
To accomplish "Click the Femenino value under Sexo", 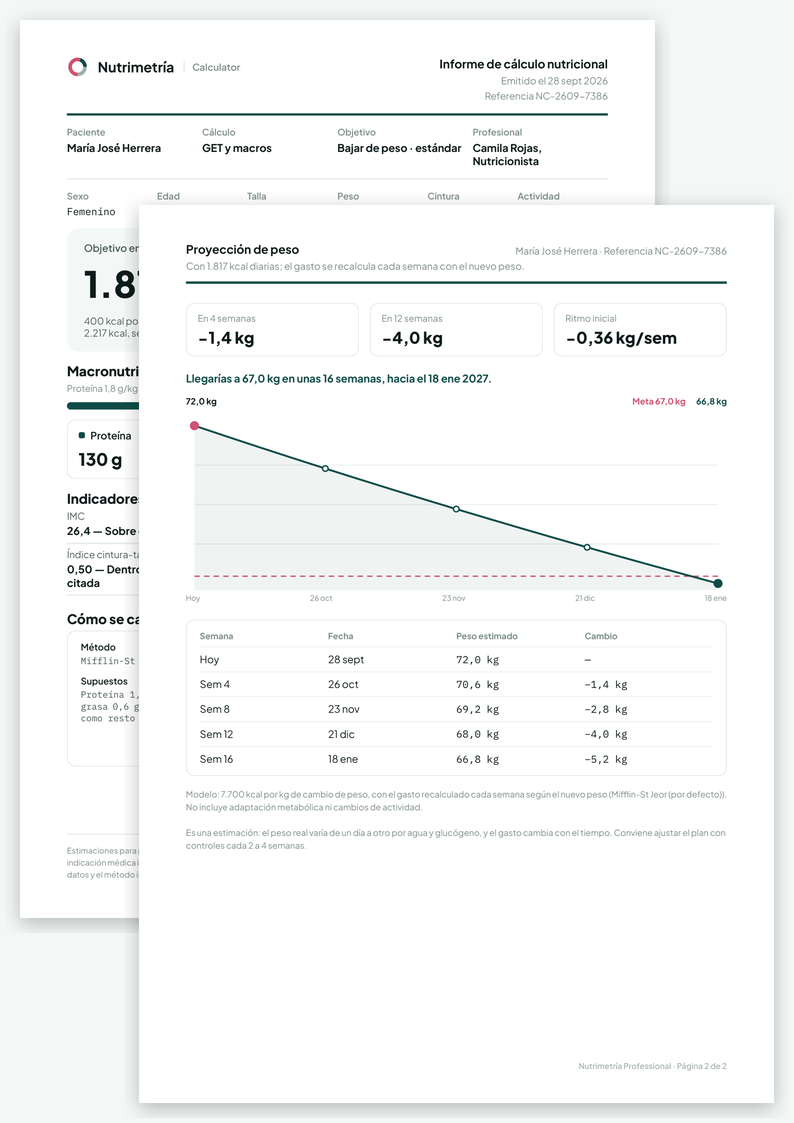I will click(x=91, y=212).
